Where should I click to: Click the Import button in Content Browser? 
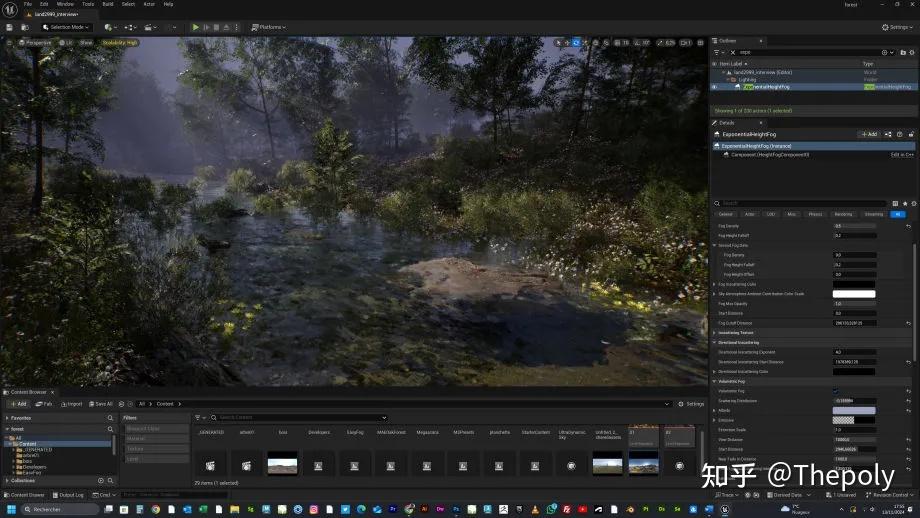coord(72,404)
